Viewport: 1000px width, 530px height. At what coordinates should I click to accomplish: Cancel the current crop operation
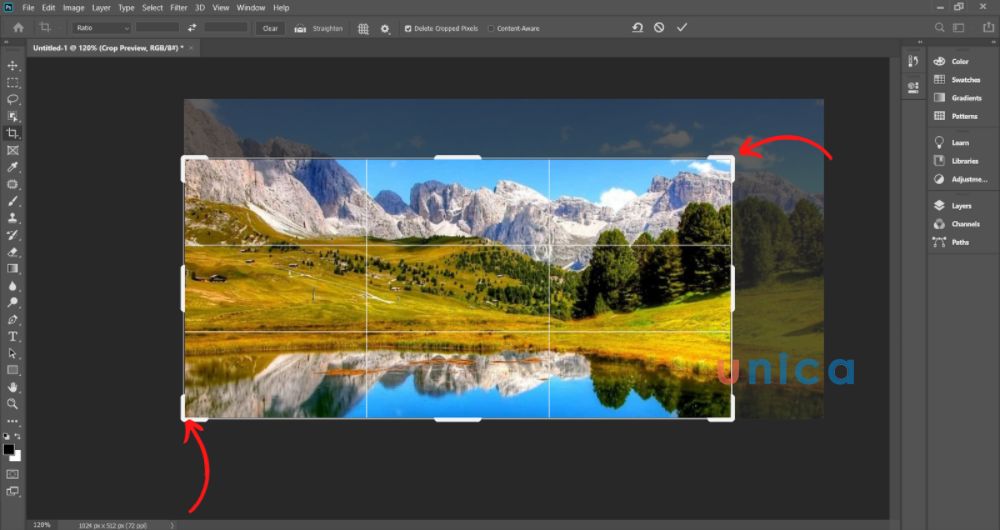coord(659,27)
